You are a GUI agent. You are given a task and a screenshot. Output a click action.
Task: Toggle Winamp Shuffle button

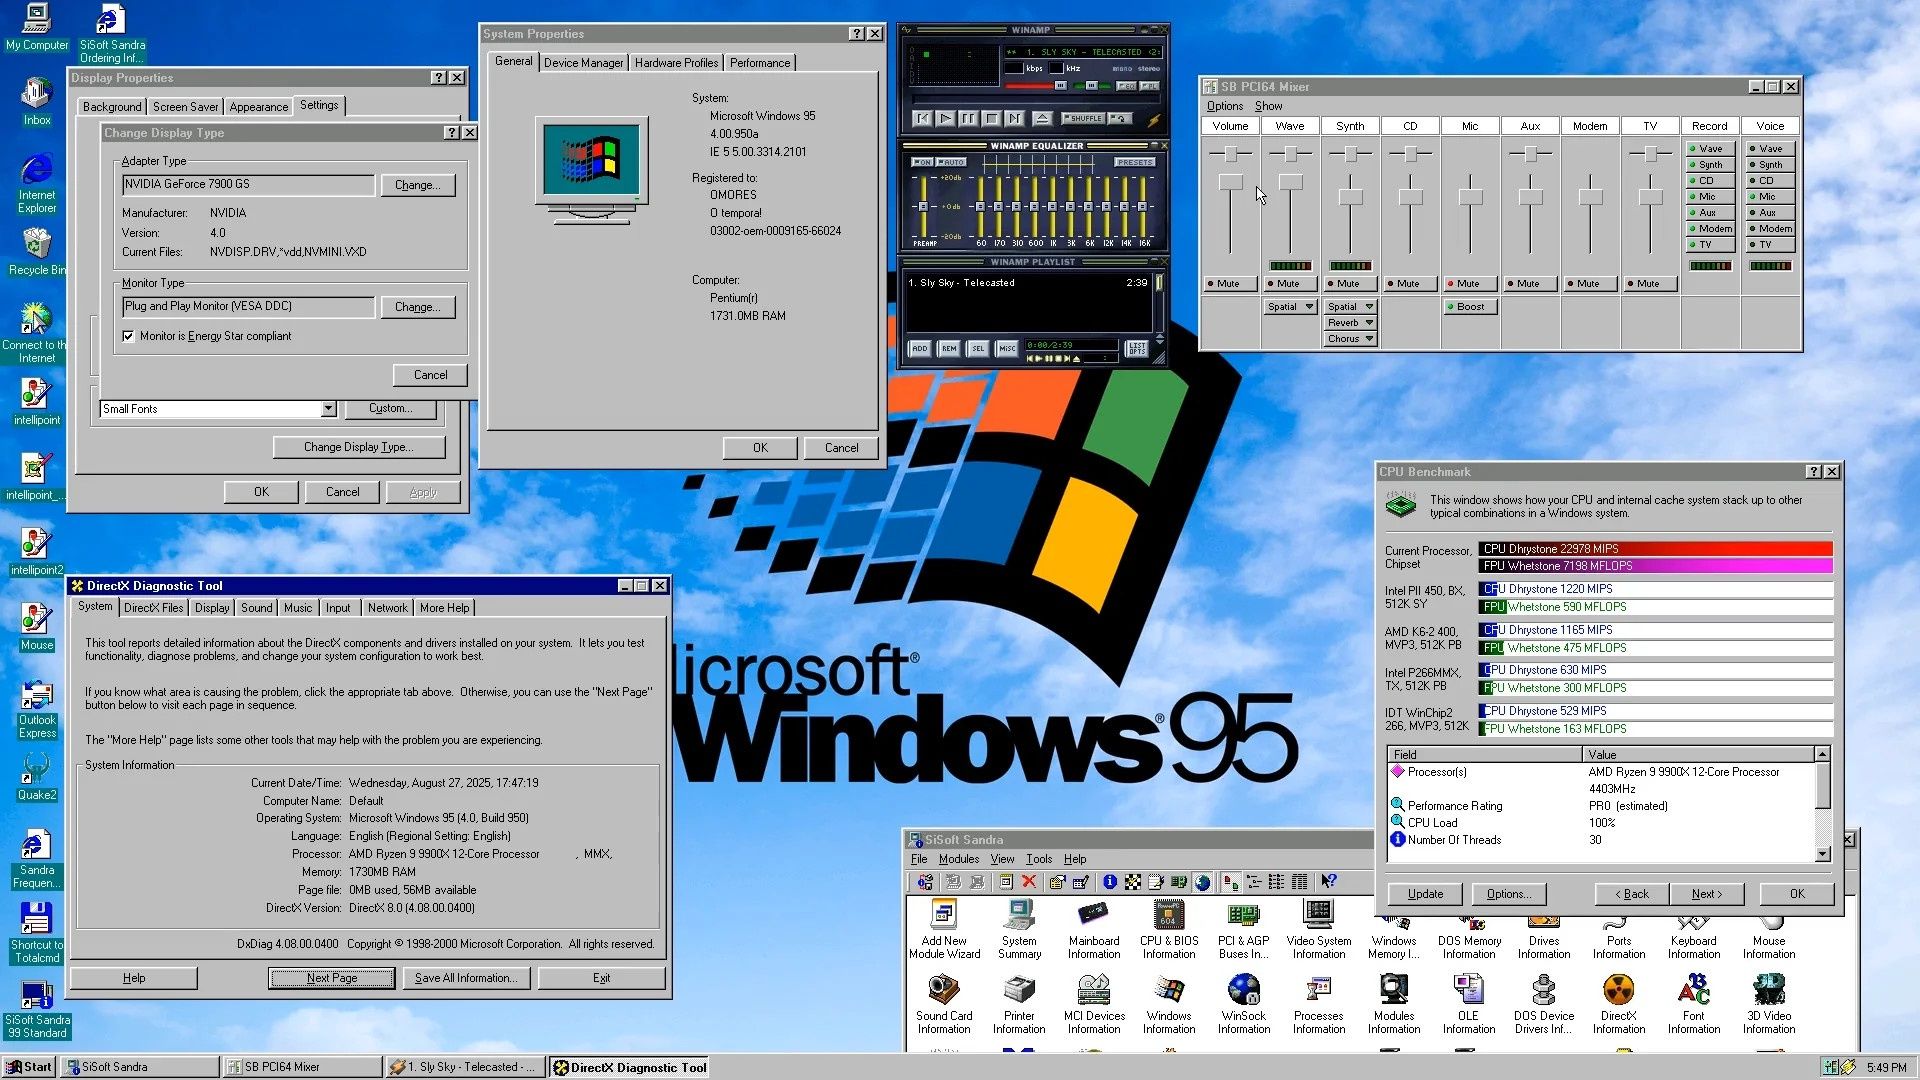(x=1083, y=118)
